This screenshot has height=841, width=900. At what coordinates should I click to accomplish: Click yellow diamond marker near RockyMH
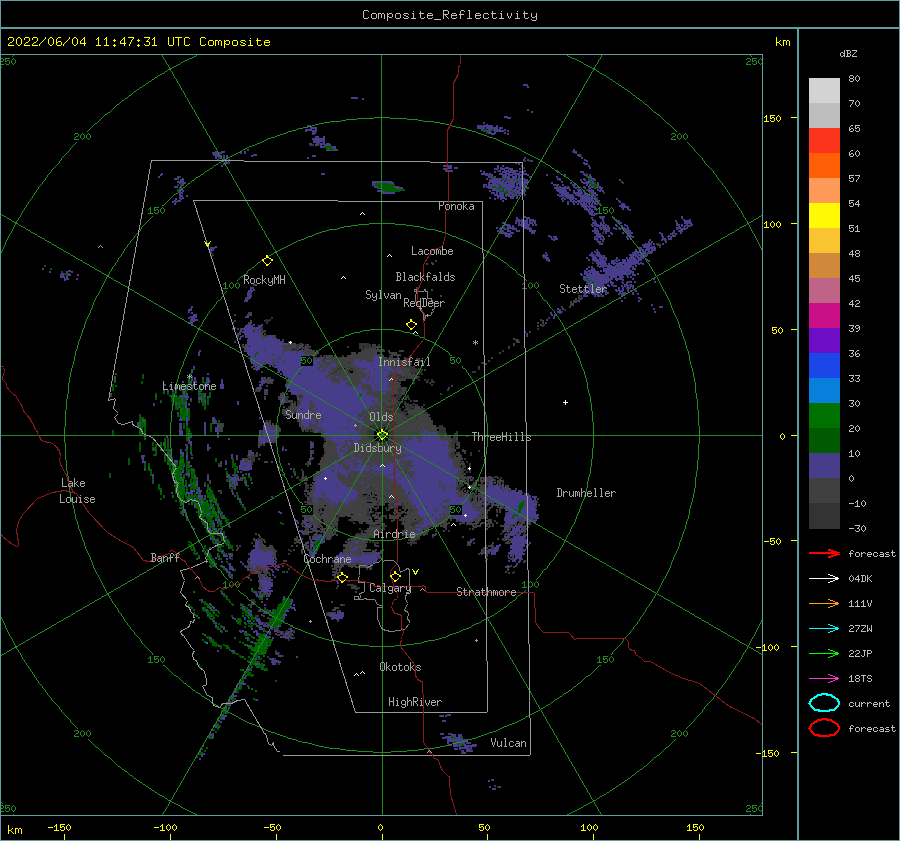[x=267, y=261]
